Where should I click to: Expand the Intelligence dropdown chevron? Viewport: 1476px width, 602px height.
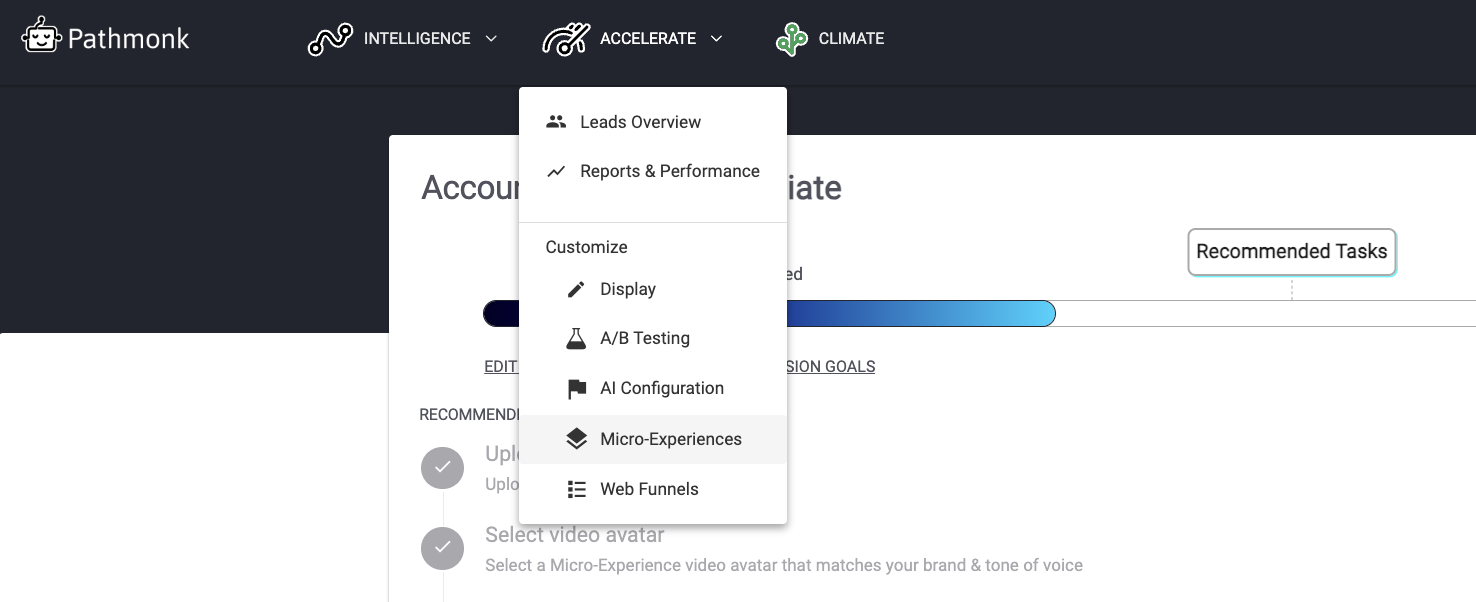[x=491, y=39]
